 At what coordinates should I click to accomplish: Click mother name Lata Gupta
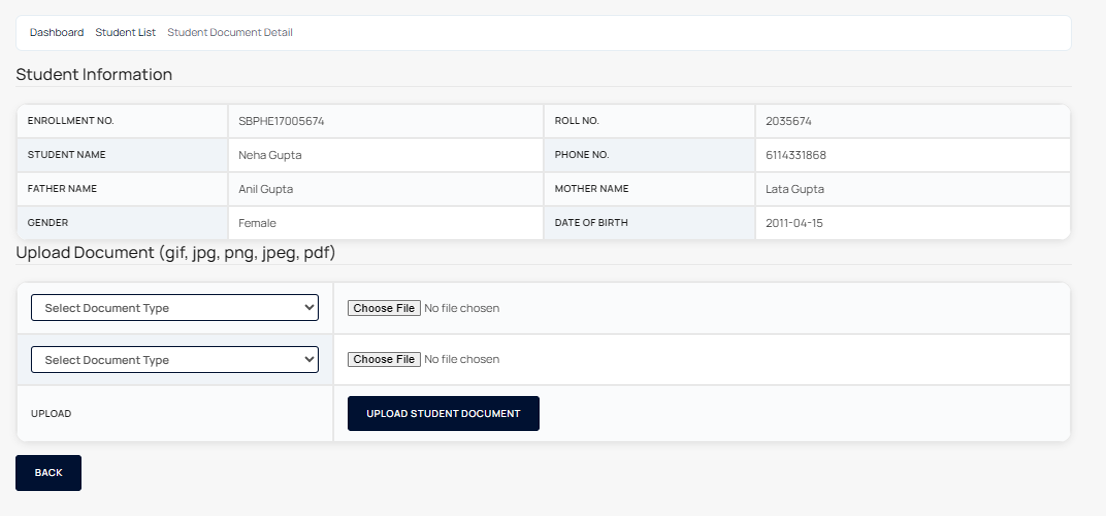click(x=795, y=189)
